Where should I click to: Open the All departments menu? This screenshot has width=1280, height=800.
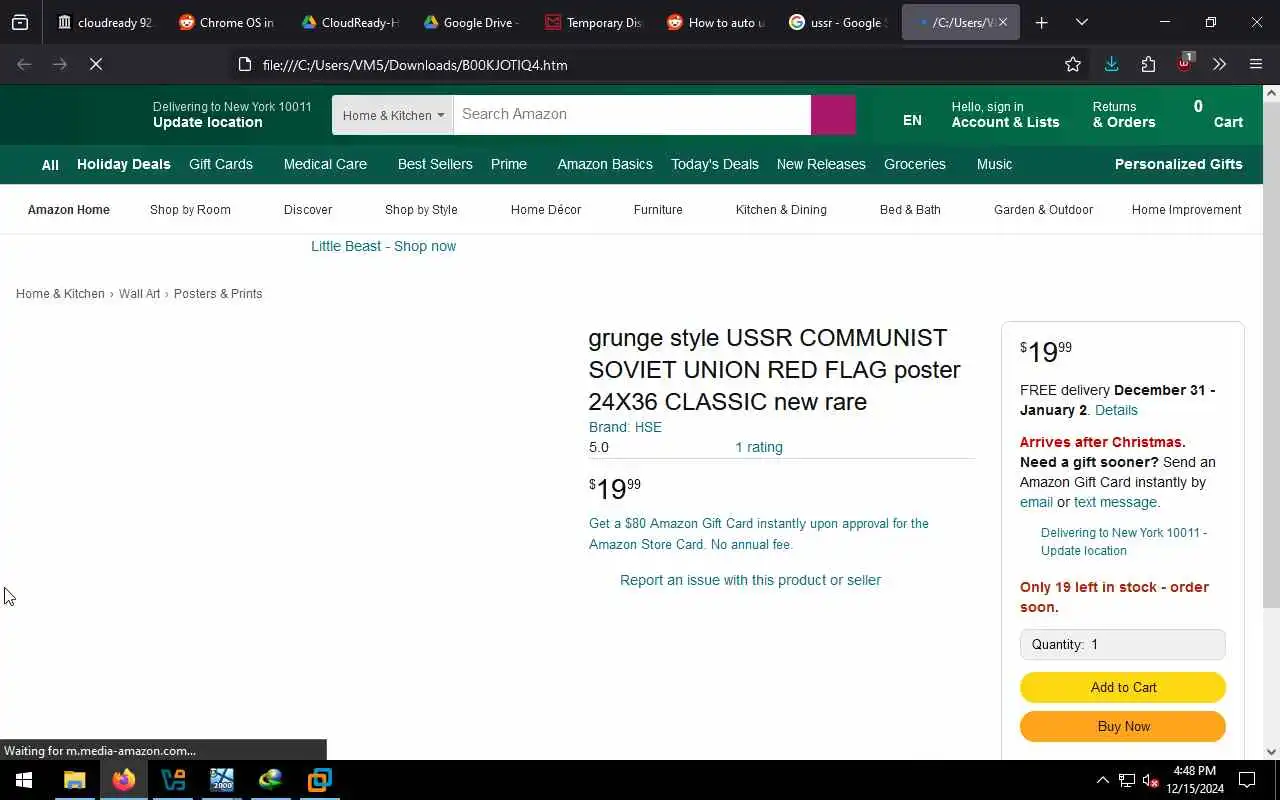tap(50, 165)
